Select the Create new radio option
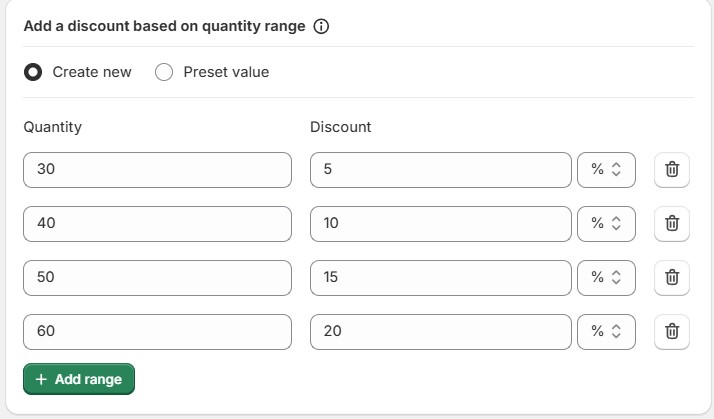 click(x=34, y=72)
